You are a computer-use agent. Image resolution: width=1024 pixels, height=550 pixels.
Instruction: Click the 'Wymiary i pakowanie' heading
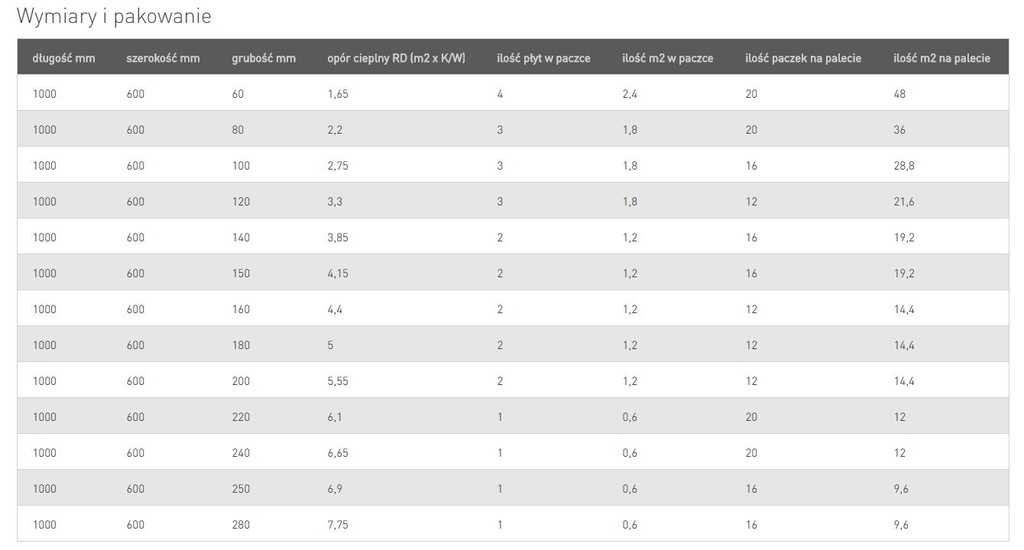click(114, 17)
